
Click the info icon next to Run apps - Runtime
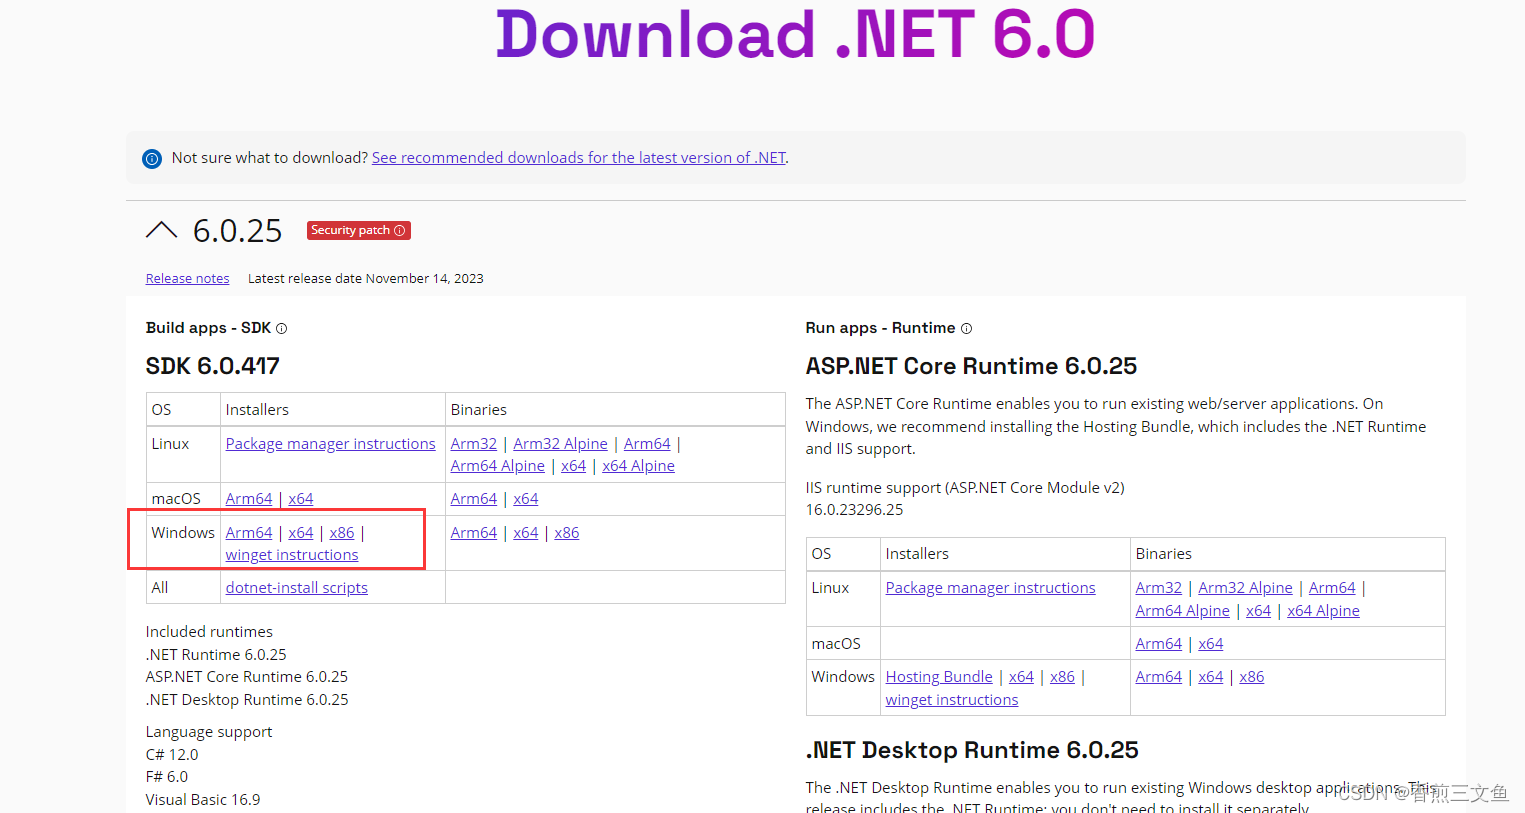pyautogui.click(x=966, y=328)
